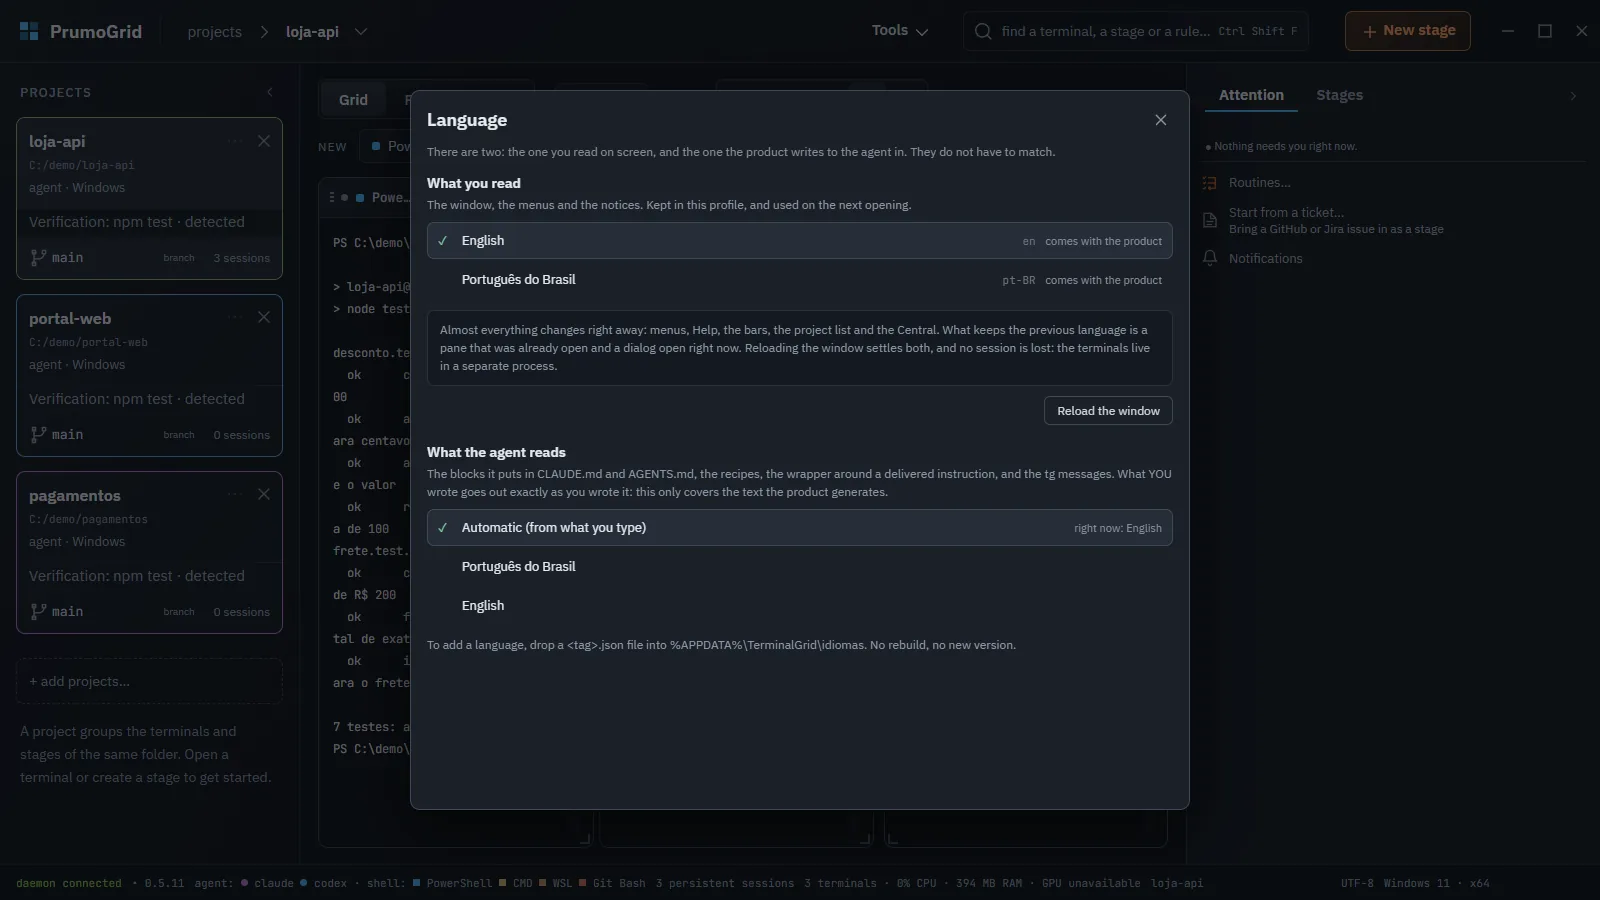Click the New stage button
This screenshot has height=900, width=1600.
coord(1407,31)
